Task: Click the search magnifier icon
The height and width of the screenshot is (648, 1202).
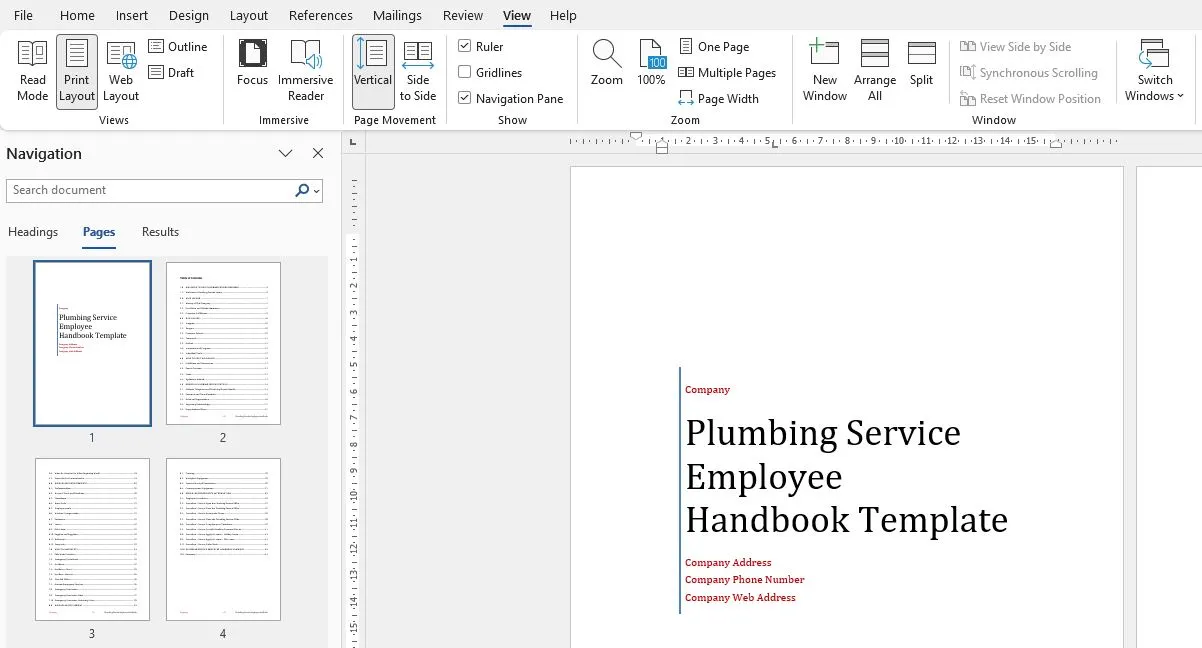Action: coord(302,190)
